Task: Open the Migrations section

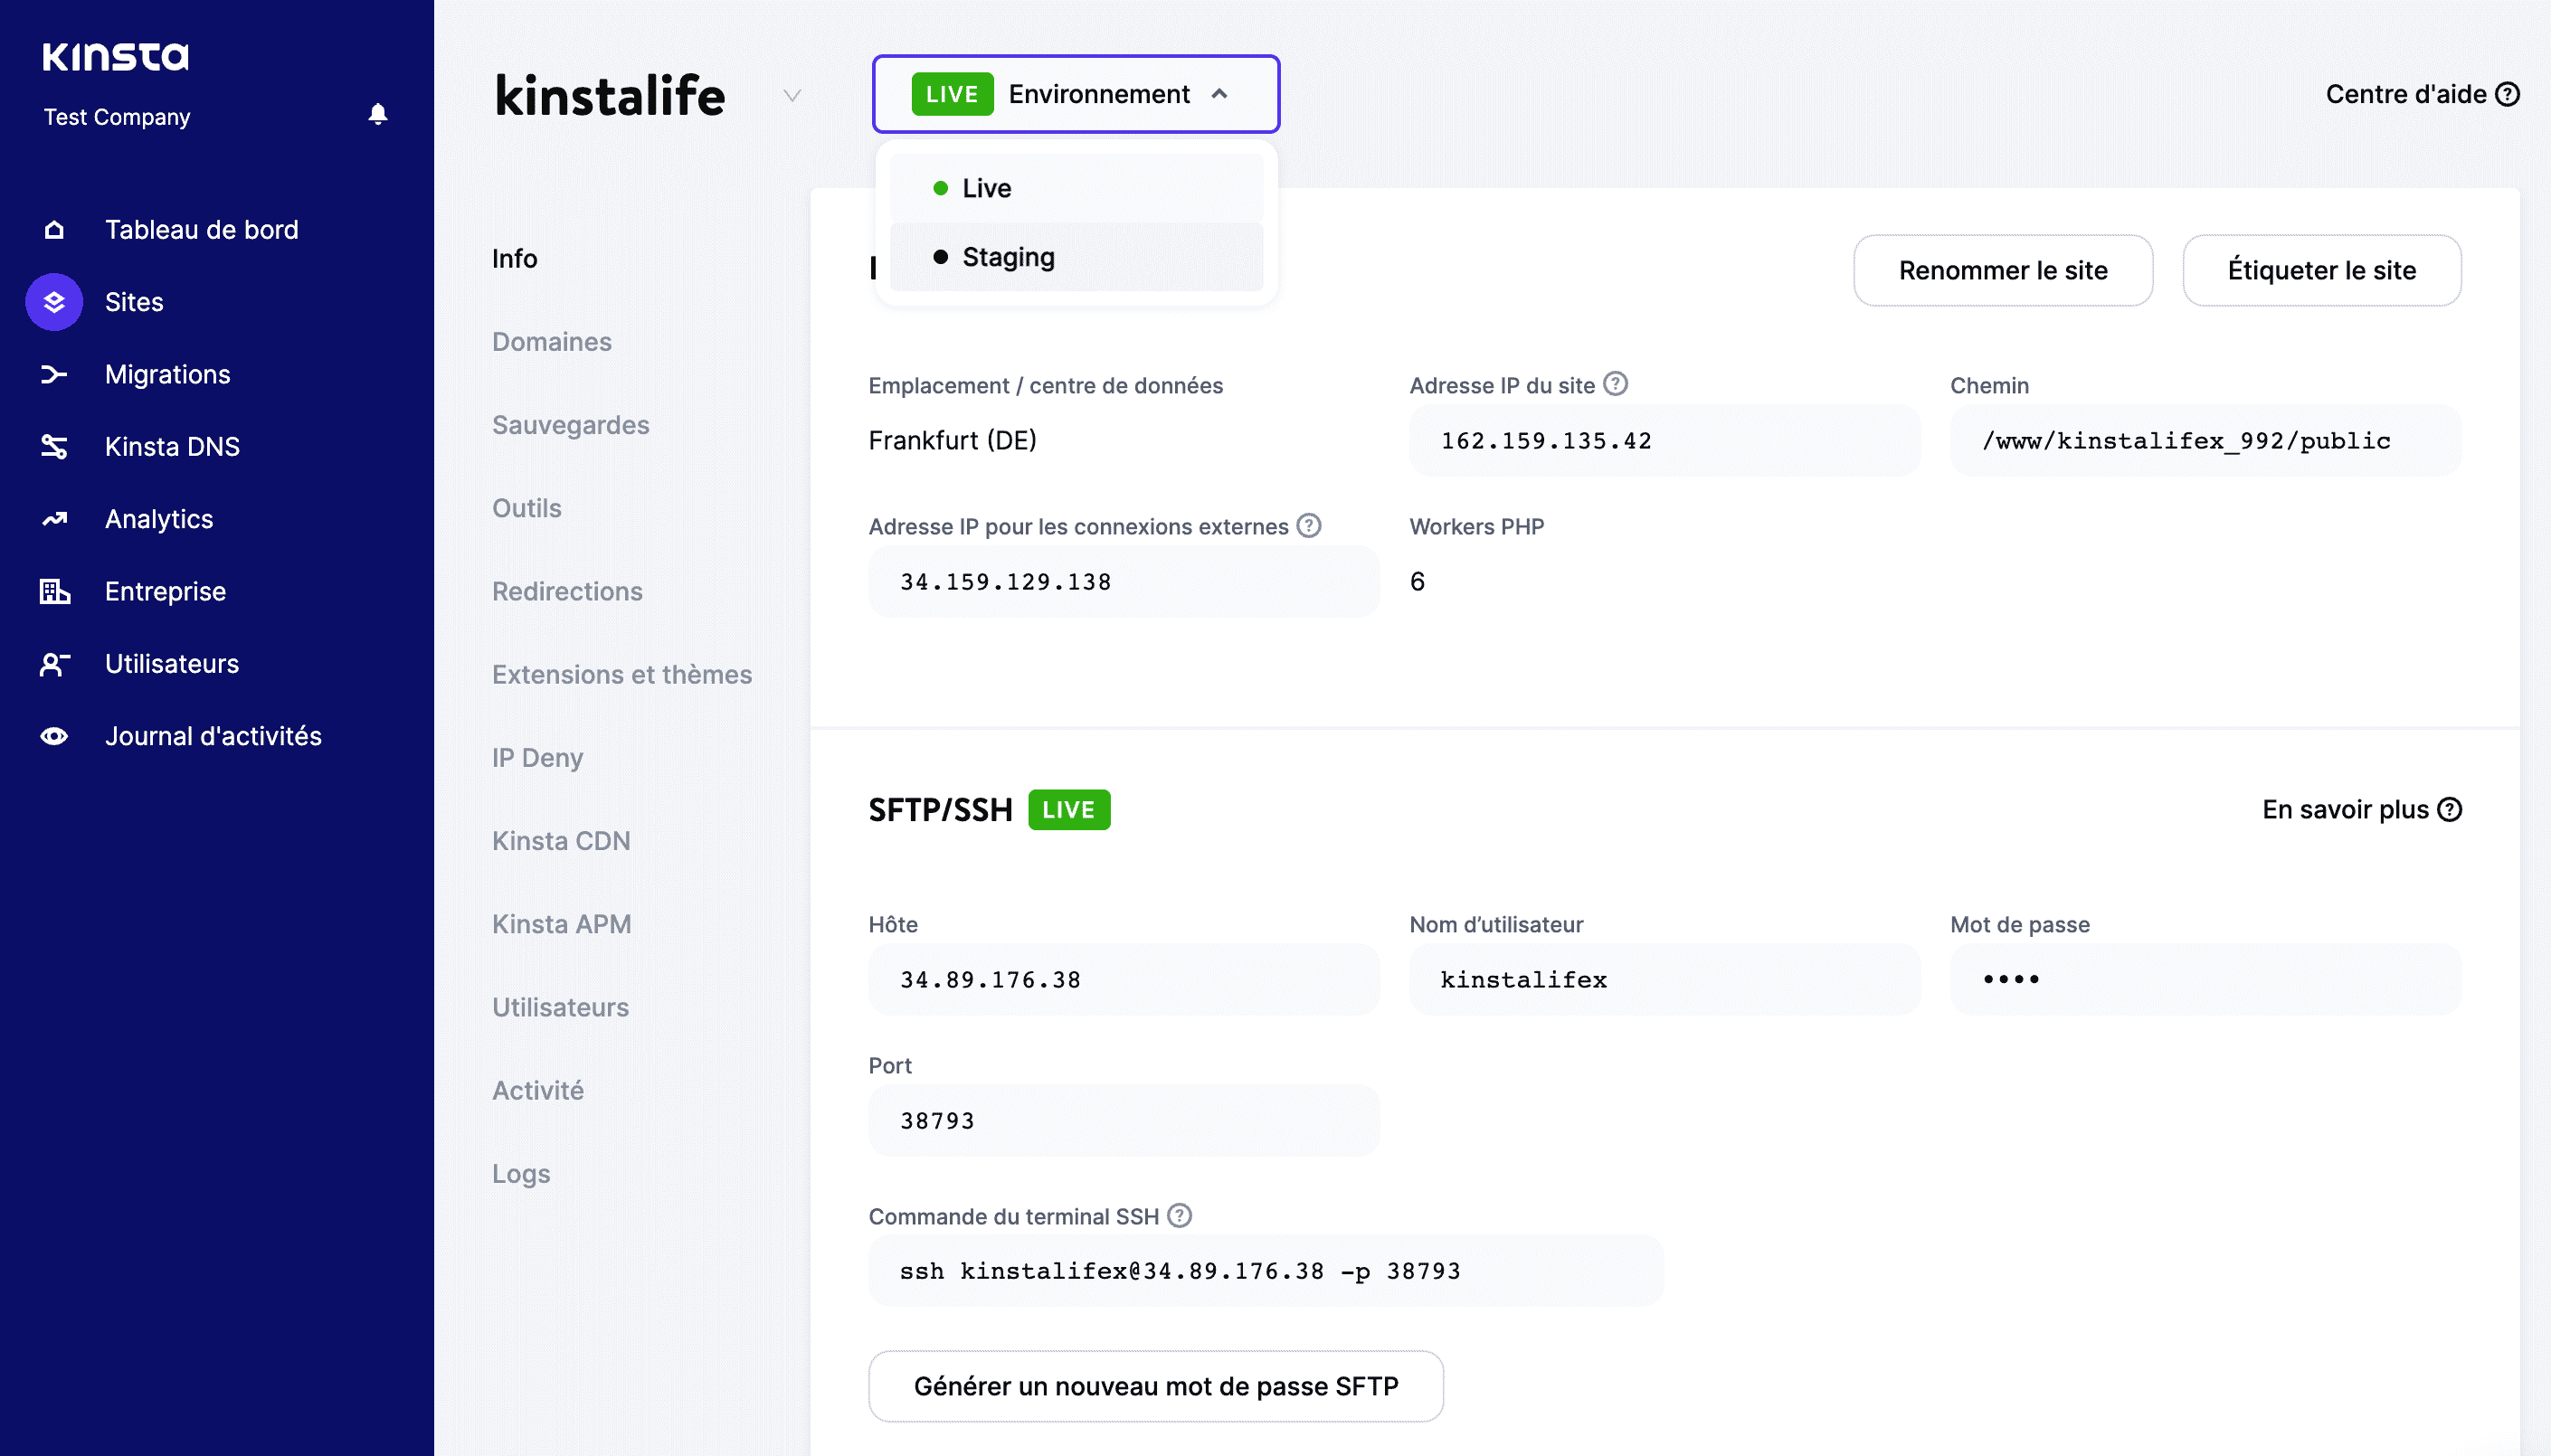Action: 167,374
